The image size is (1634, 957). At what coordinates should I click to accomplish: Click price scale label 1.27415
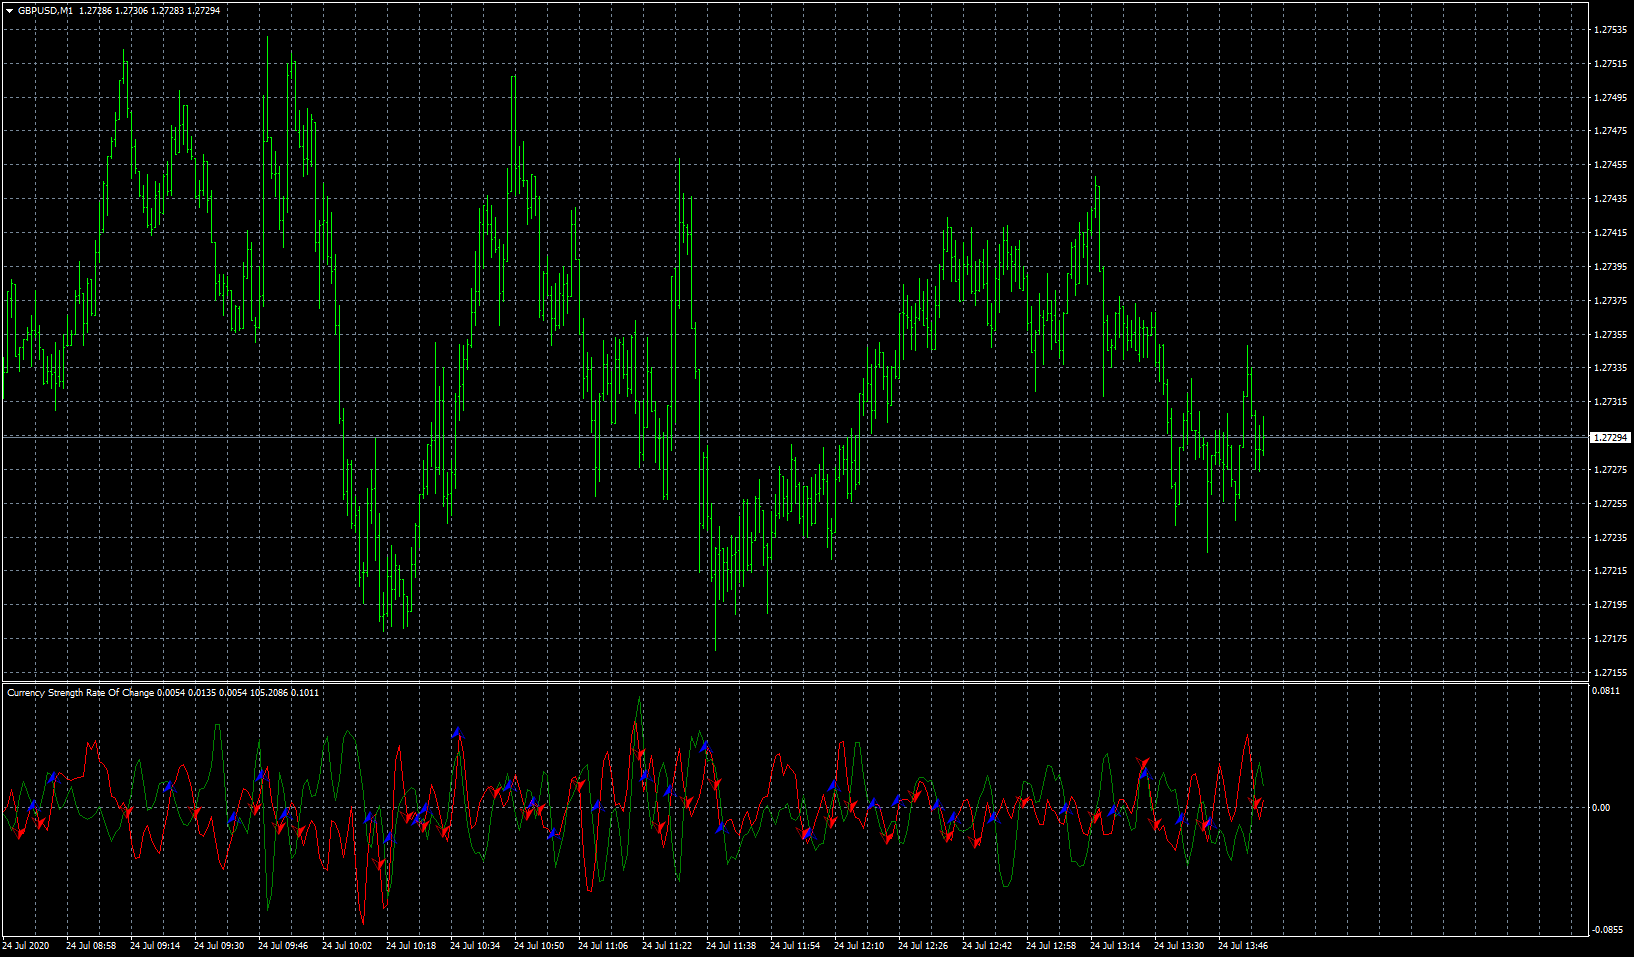click(x=1609, y=233)
